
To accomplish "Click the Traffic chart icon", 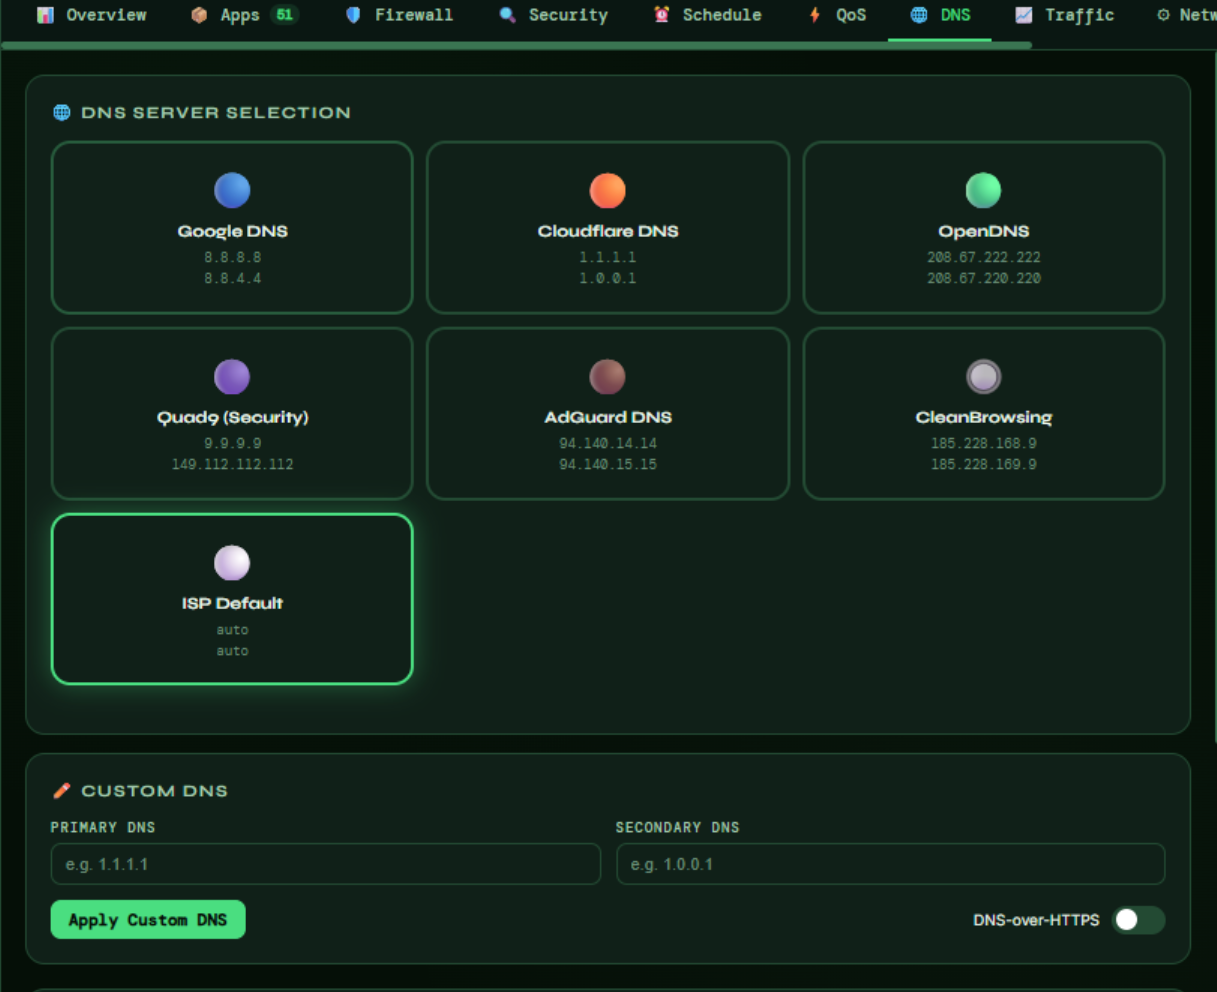I will pyautogui.click(x=1023, y=15).
